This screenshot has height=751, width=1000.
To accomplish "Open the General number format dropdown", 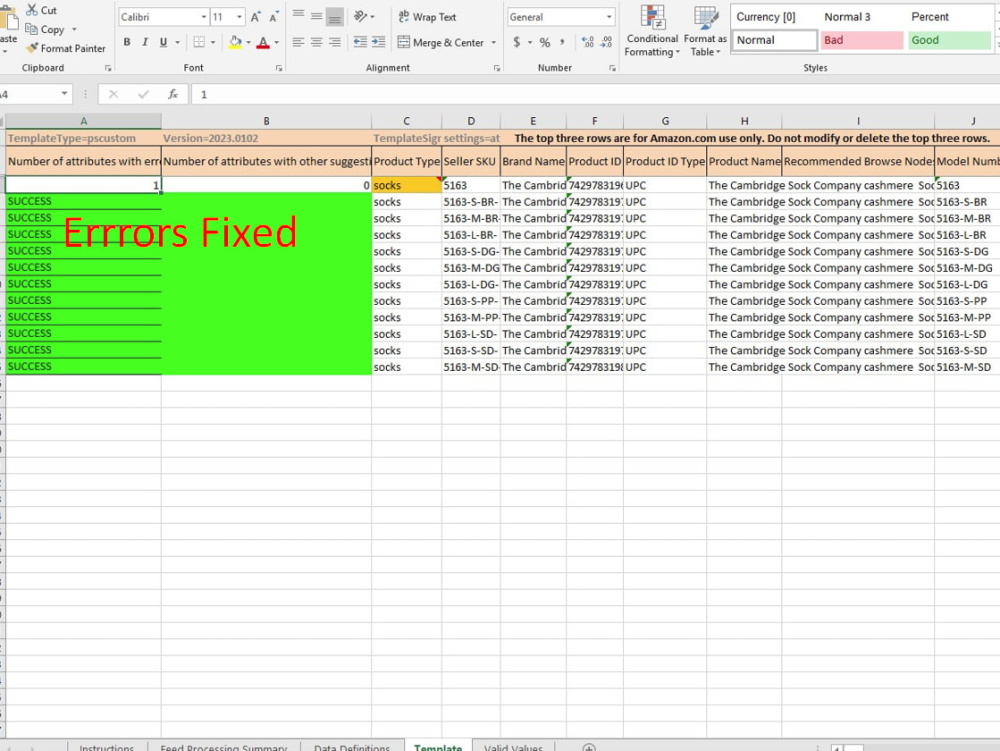I will point(609,17).
